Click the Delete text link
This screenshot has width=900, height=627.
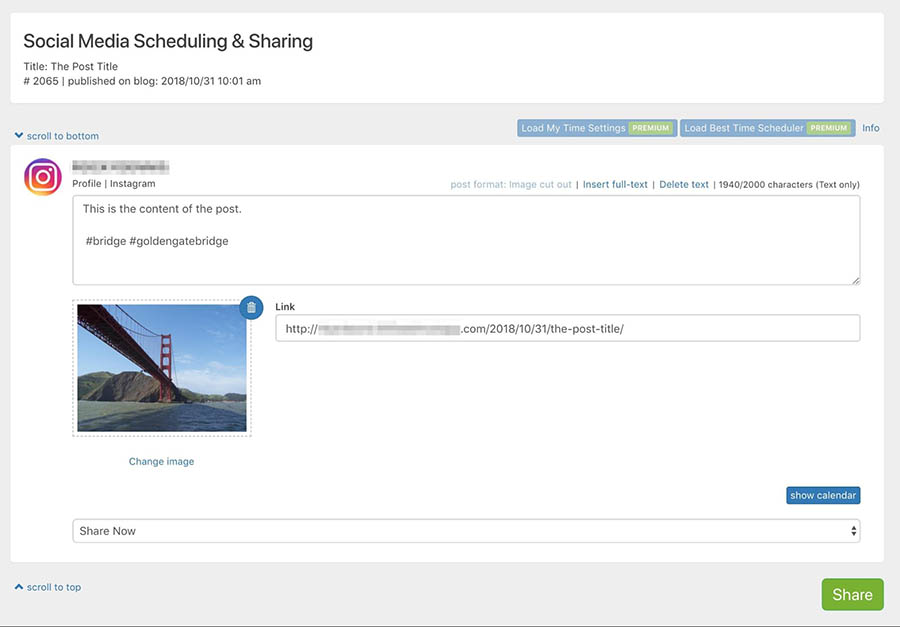[684, 185]
